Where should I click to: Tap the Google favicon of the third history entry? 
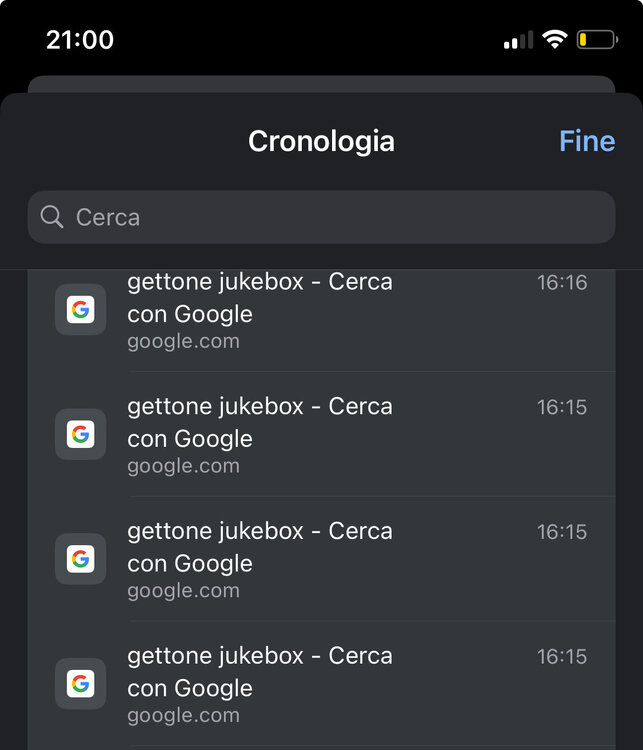click(x=80, y=559)
